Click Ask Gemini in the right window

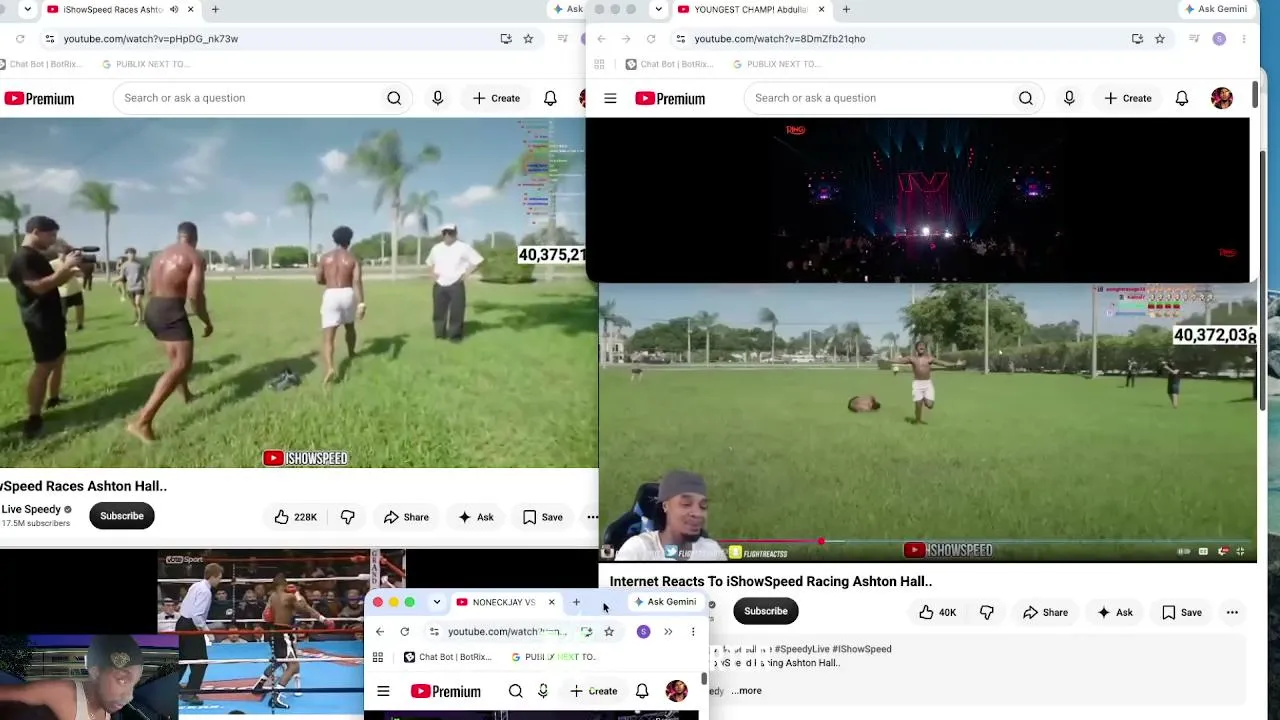(1215, 10)
